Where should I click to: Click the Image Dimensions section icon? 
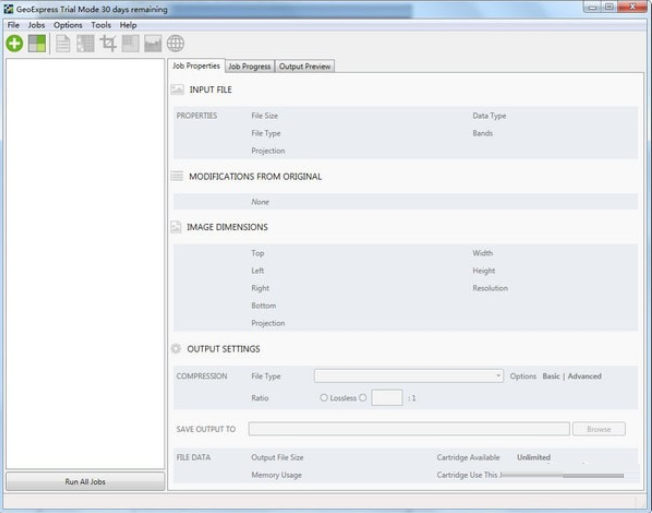pyautogui.click(x=177, y=227)
